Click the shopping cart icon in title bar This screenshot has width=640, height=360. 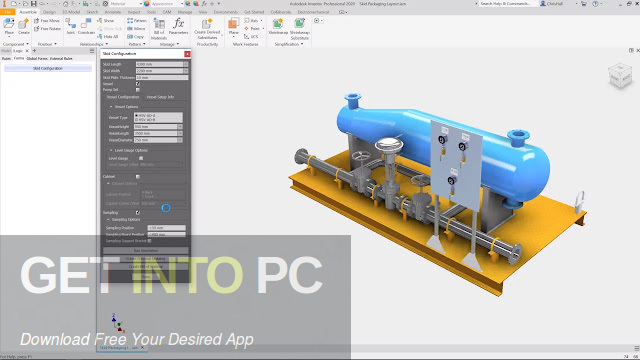[x=584, y=4]
